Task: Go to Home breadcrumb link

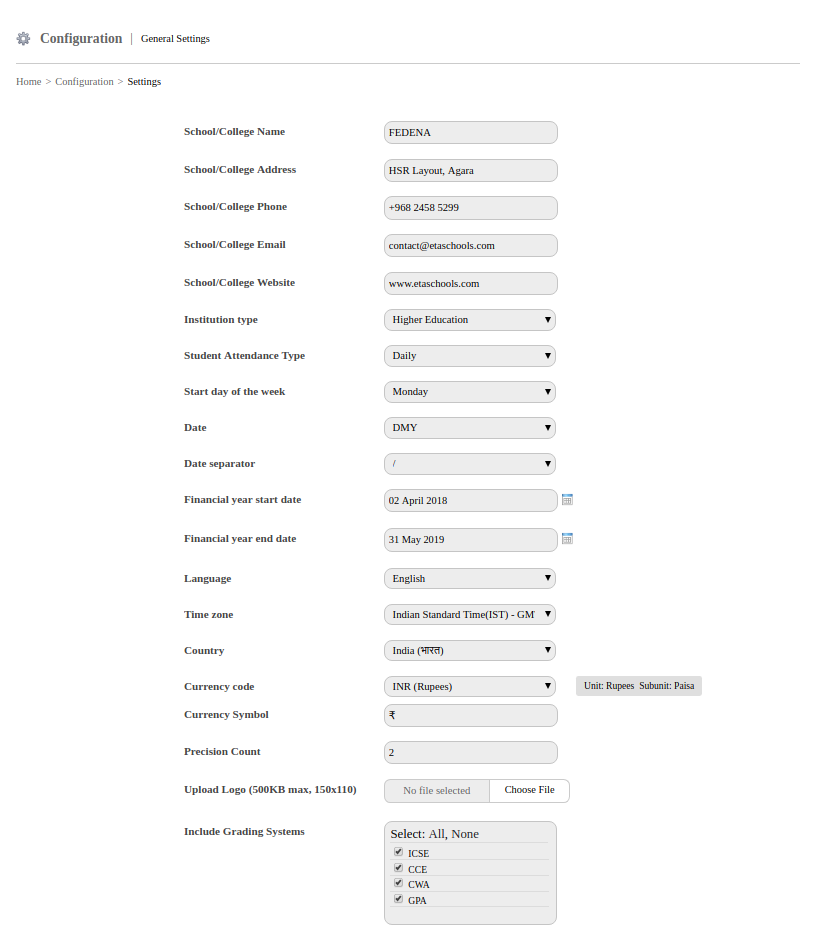Action: click(x=28, y=82)
